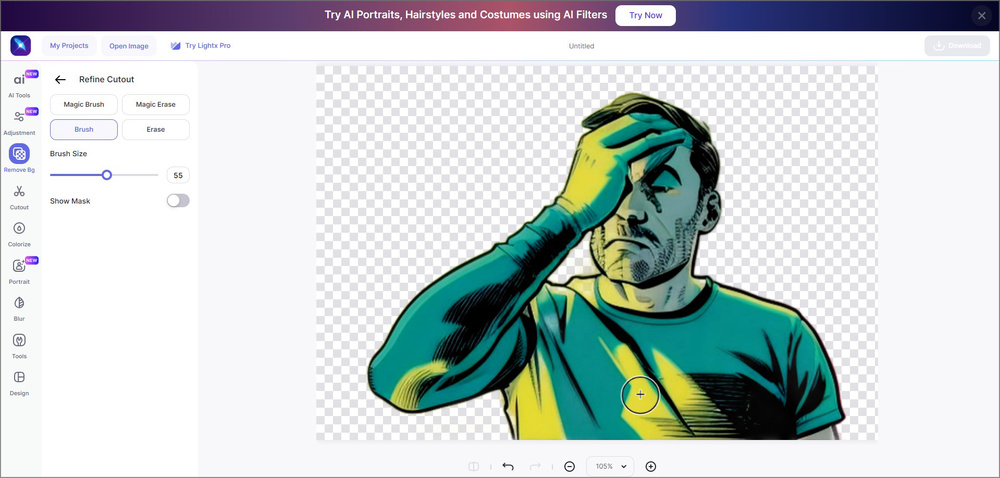Image resolution: width=1000 pixels, height=478 pixels.
Task: Open the Portrait tool
Action: click(x=19, y=268)
